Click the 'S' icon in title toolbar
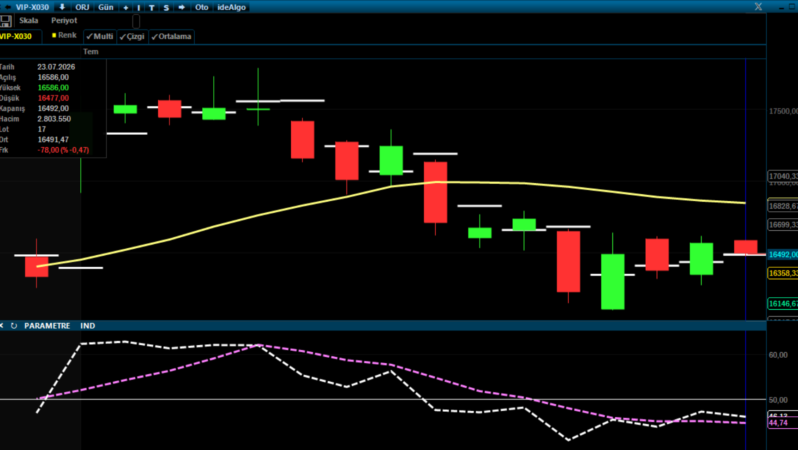Viewport: 798px width, 450px height. (x=166, y=8)
